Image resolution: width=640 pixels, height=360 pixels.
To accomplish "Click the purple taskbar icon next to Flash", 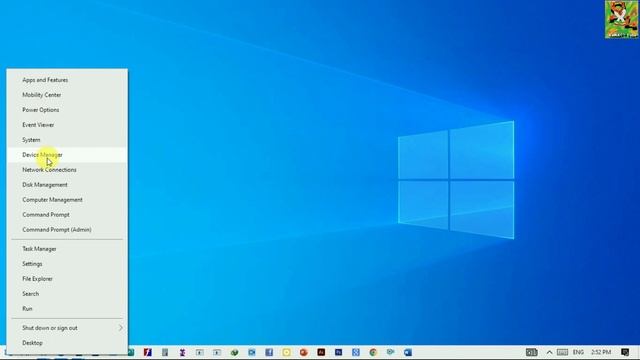I will pos(182,352).
